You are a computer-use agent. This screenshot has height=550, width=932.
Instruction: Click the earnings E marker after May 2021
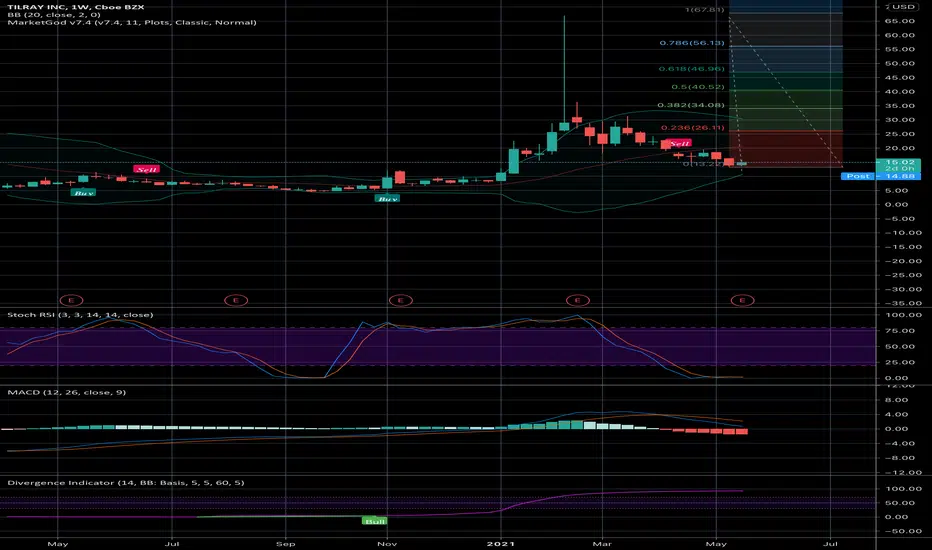742,300
